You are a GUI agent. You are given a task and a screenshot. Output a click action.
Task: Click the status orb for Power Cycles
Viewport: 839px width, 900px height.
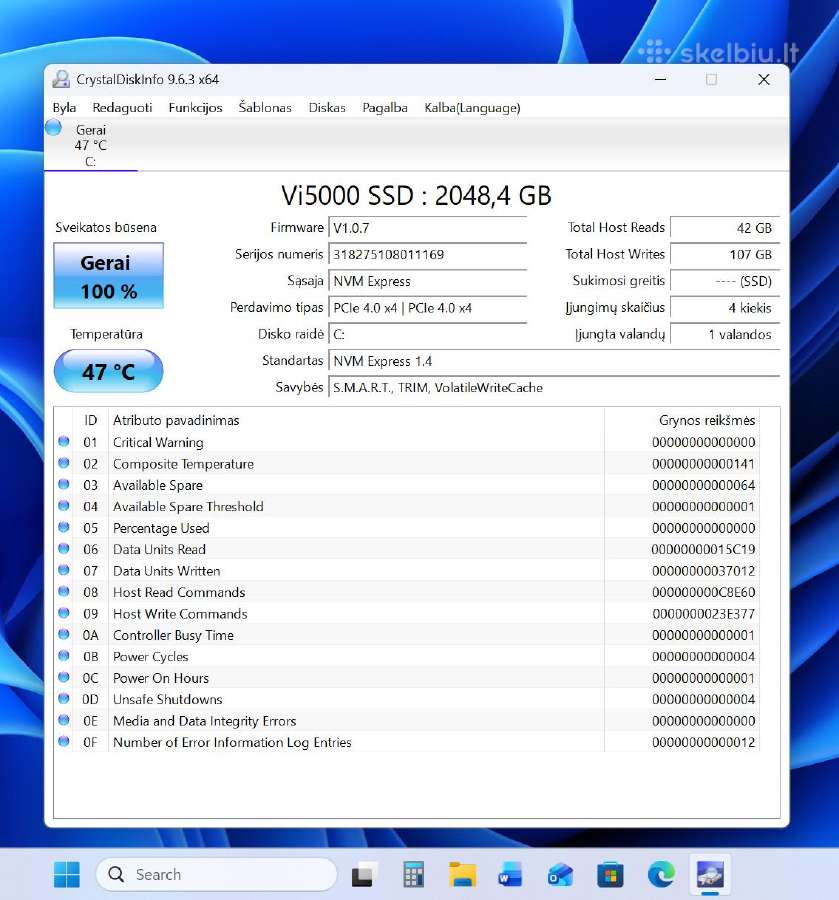pyautogui.click(x=64, y=655)
